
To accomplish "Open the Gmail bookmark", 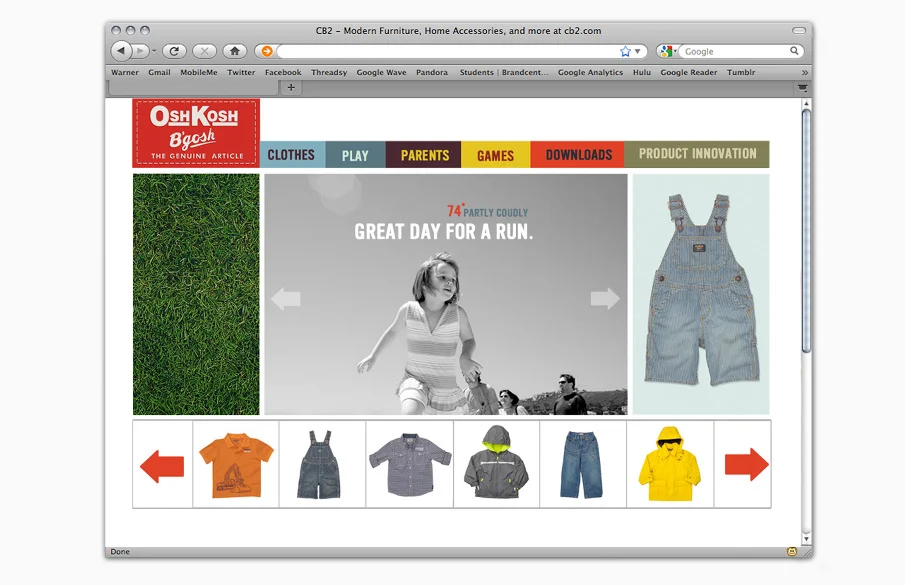I will pos(159,72).
